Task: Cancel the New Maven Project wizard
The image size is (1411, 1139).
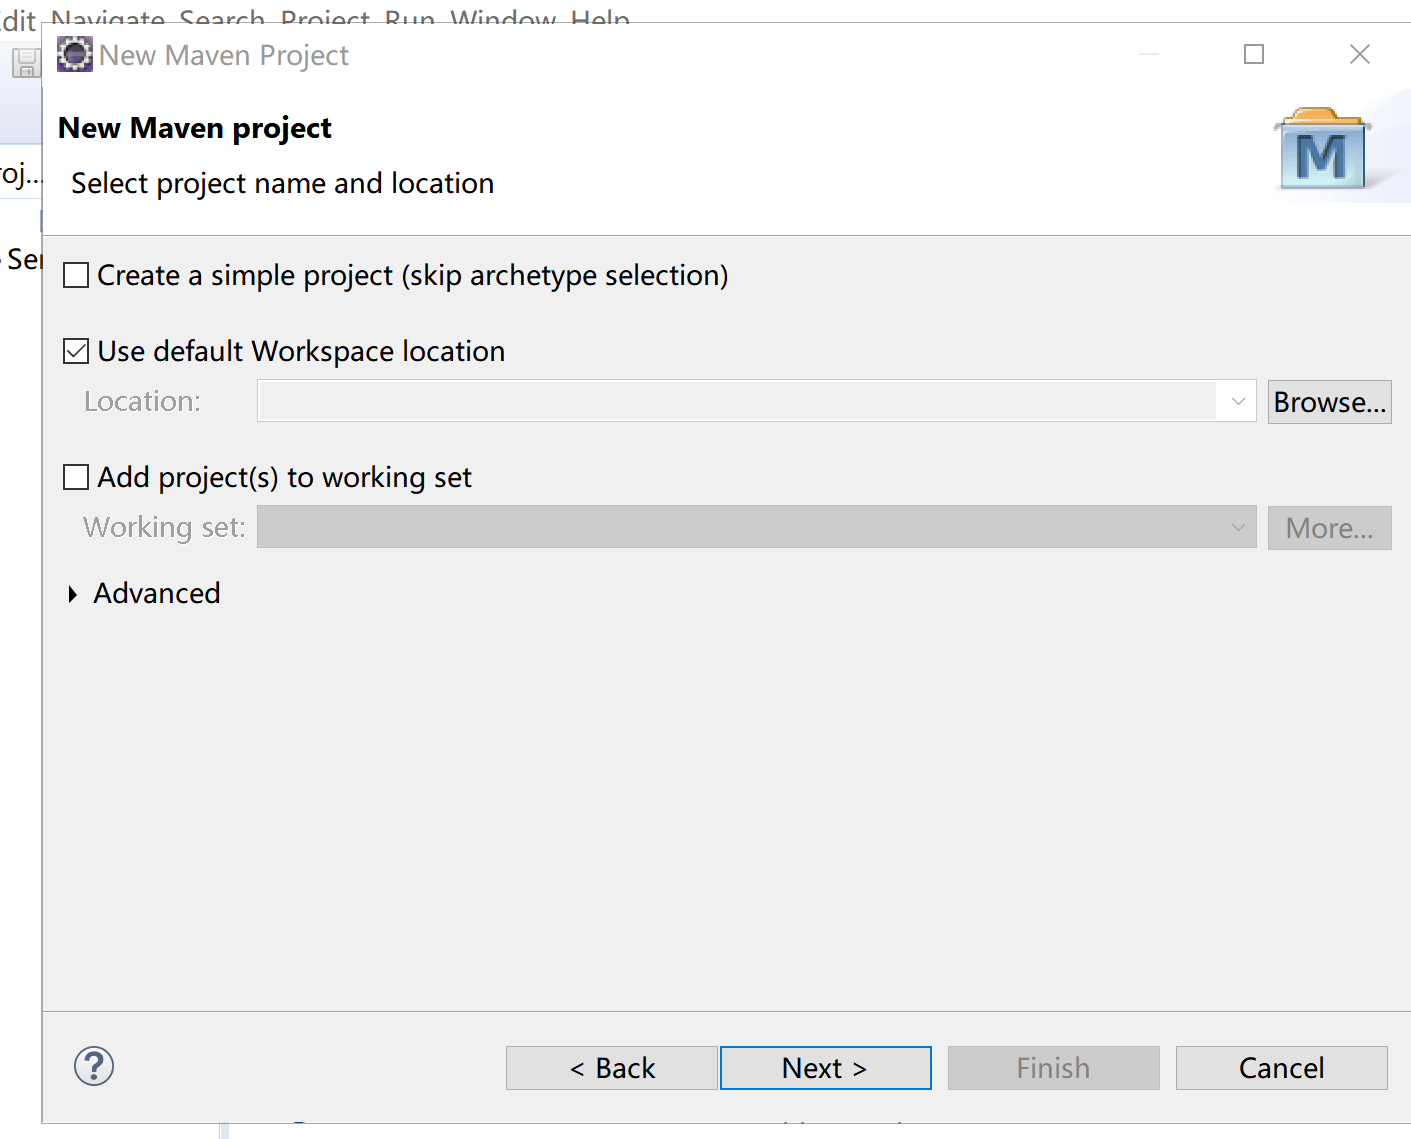Action: coord(1282,1068)
